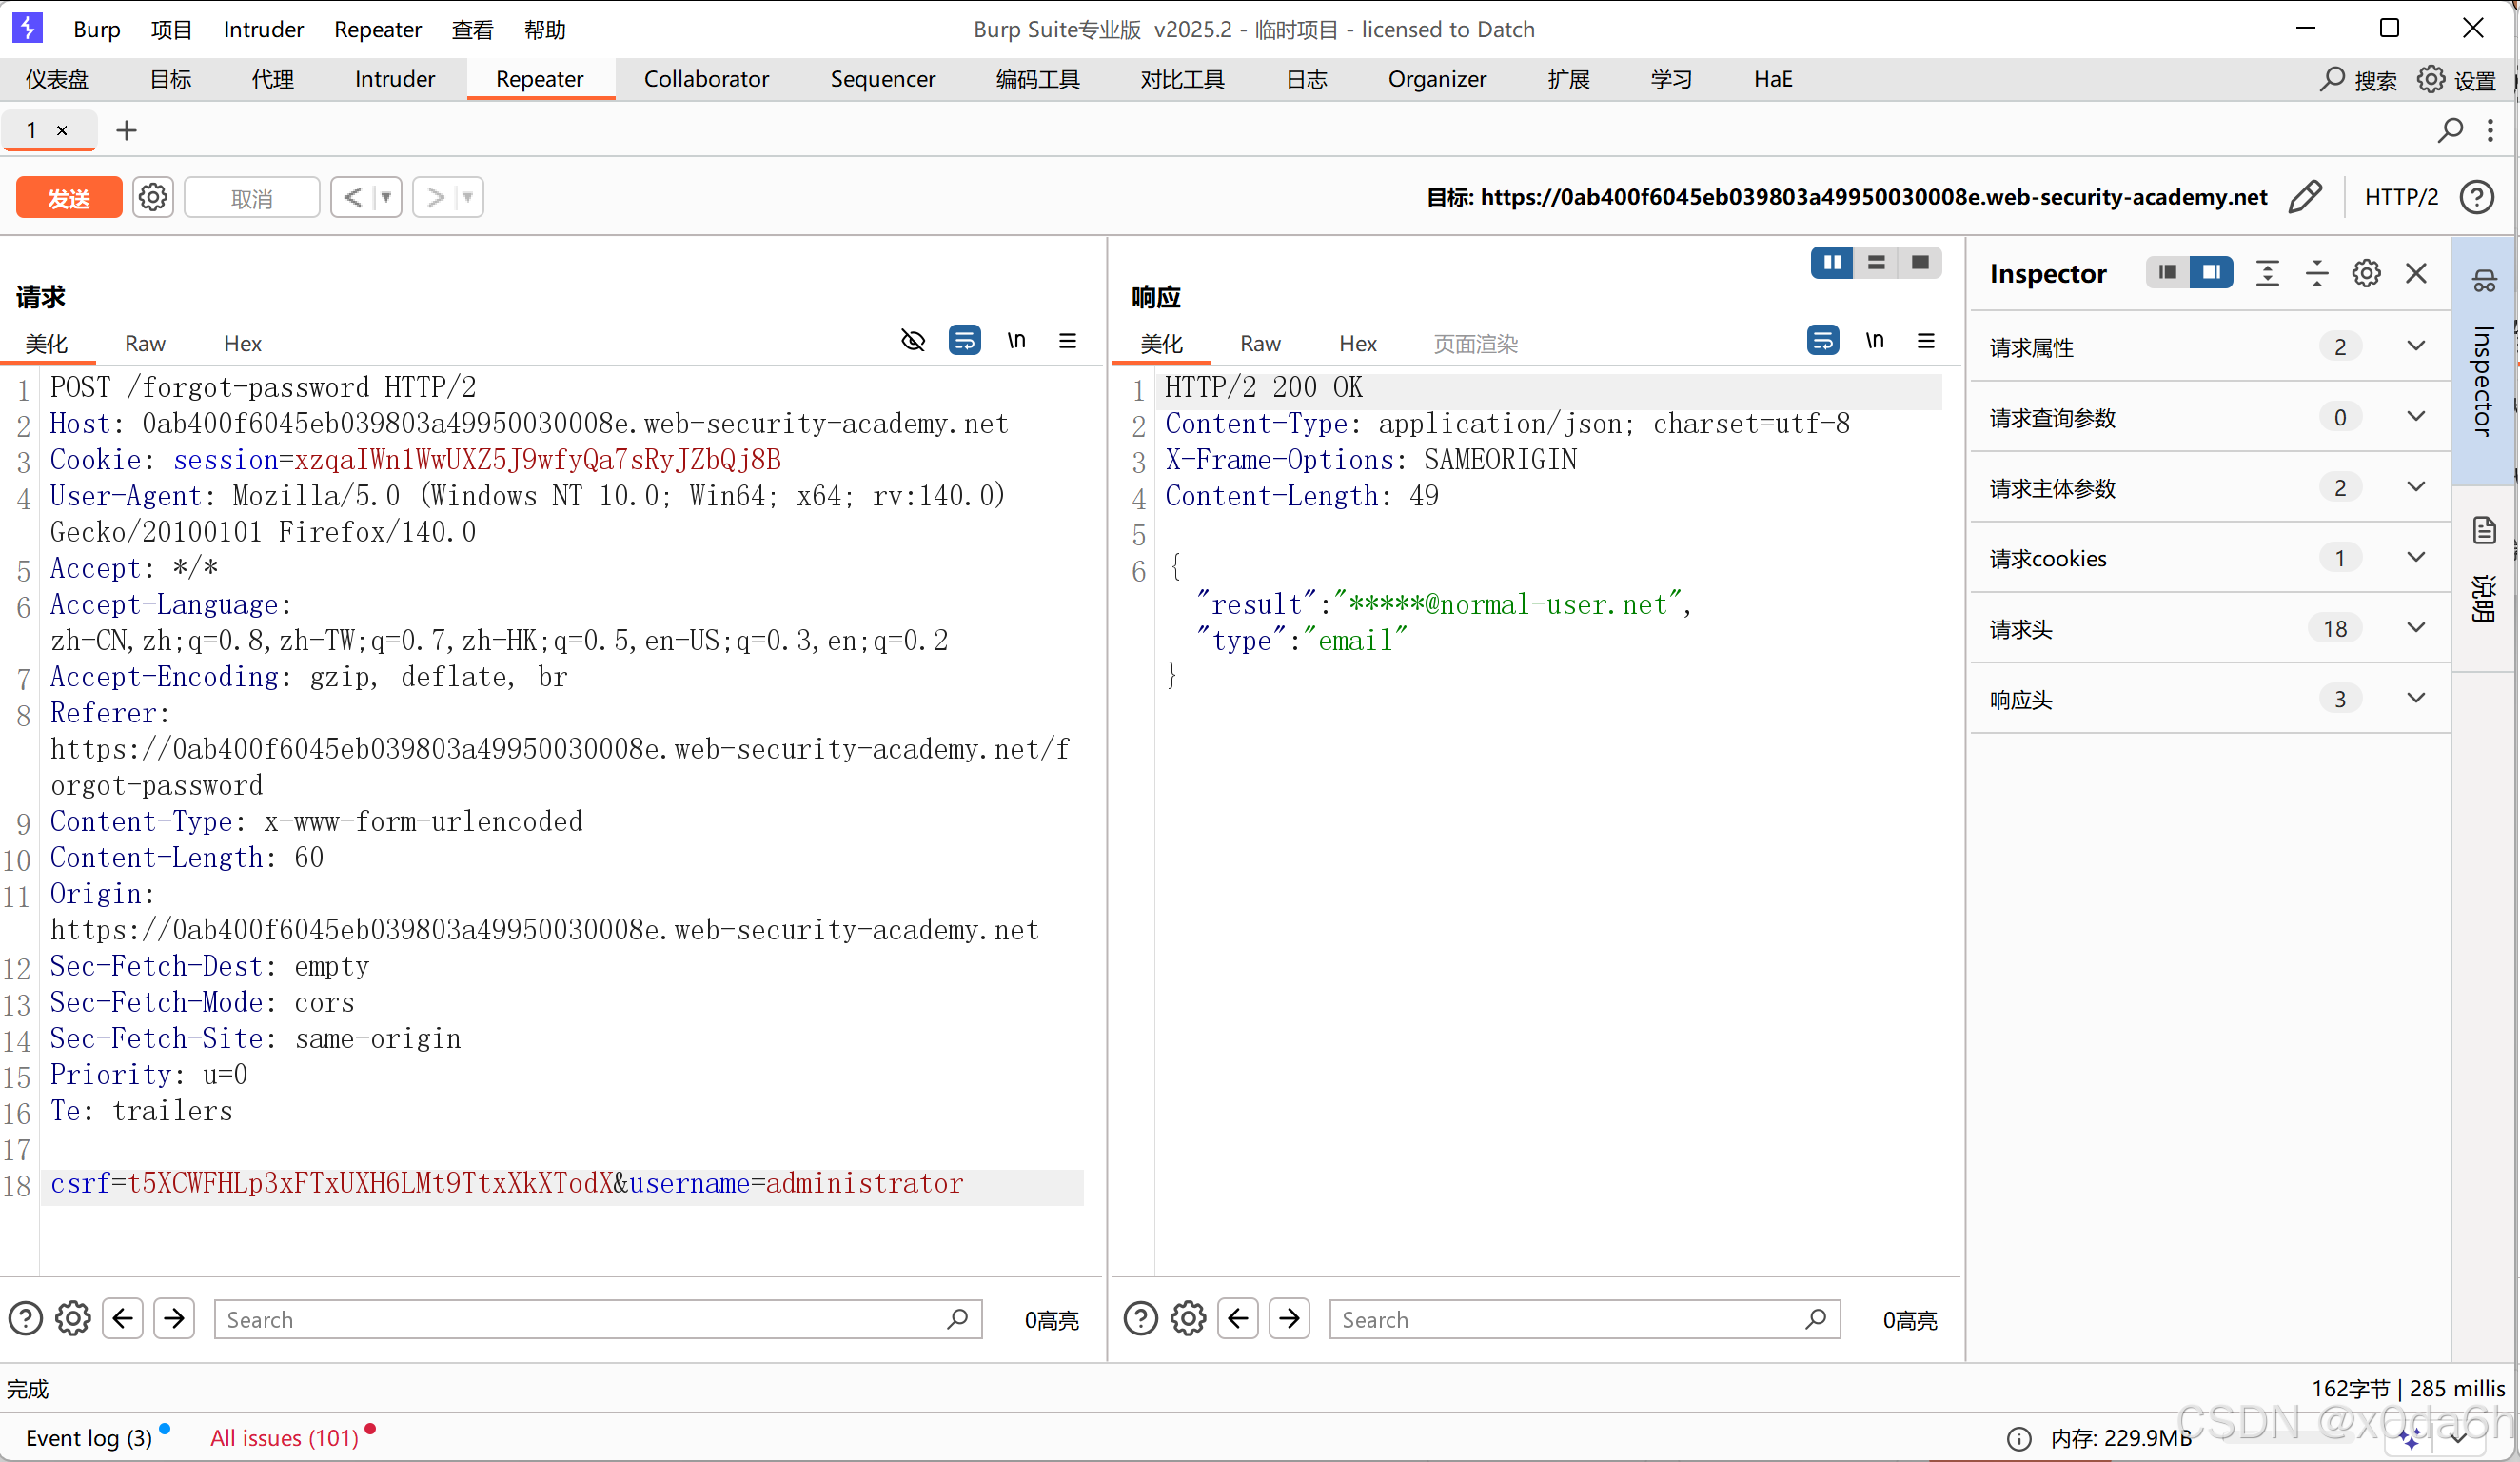Click the 0高亮 highlight counter control
2520x1462 pixels.
pos(1052,1320)
